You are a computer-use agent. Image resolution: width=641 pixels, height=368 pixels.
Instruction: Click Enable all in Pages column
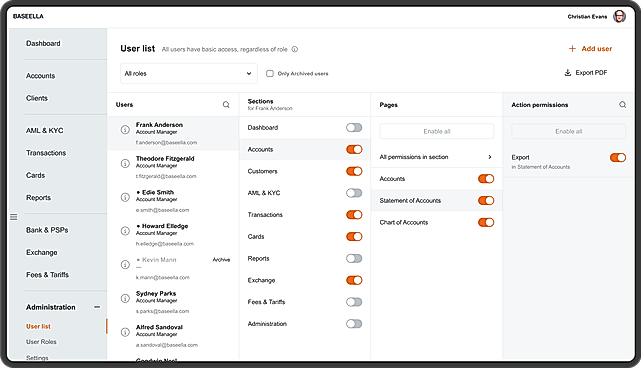click(x=437, y=131)
